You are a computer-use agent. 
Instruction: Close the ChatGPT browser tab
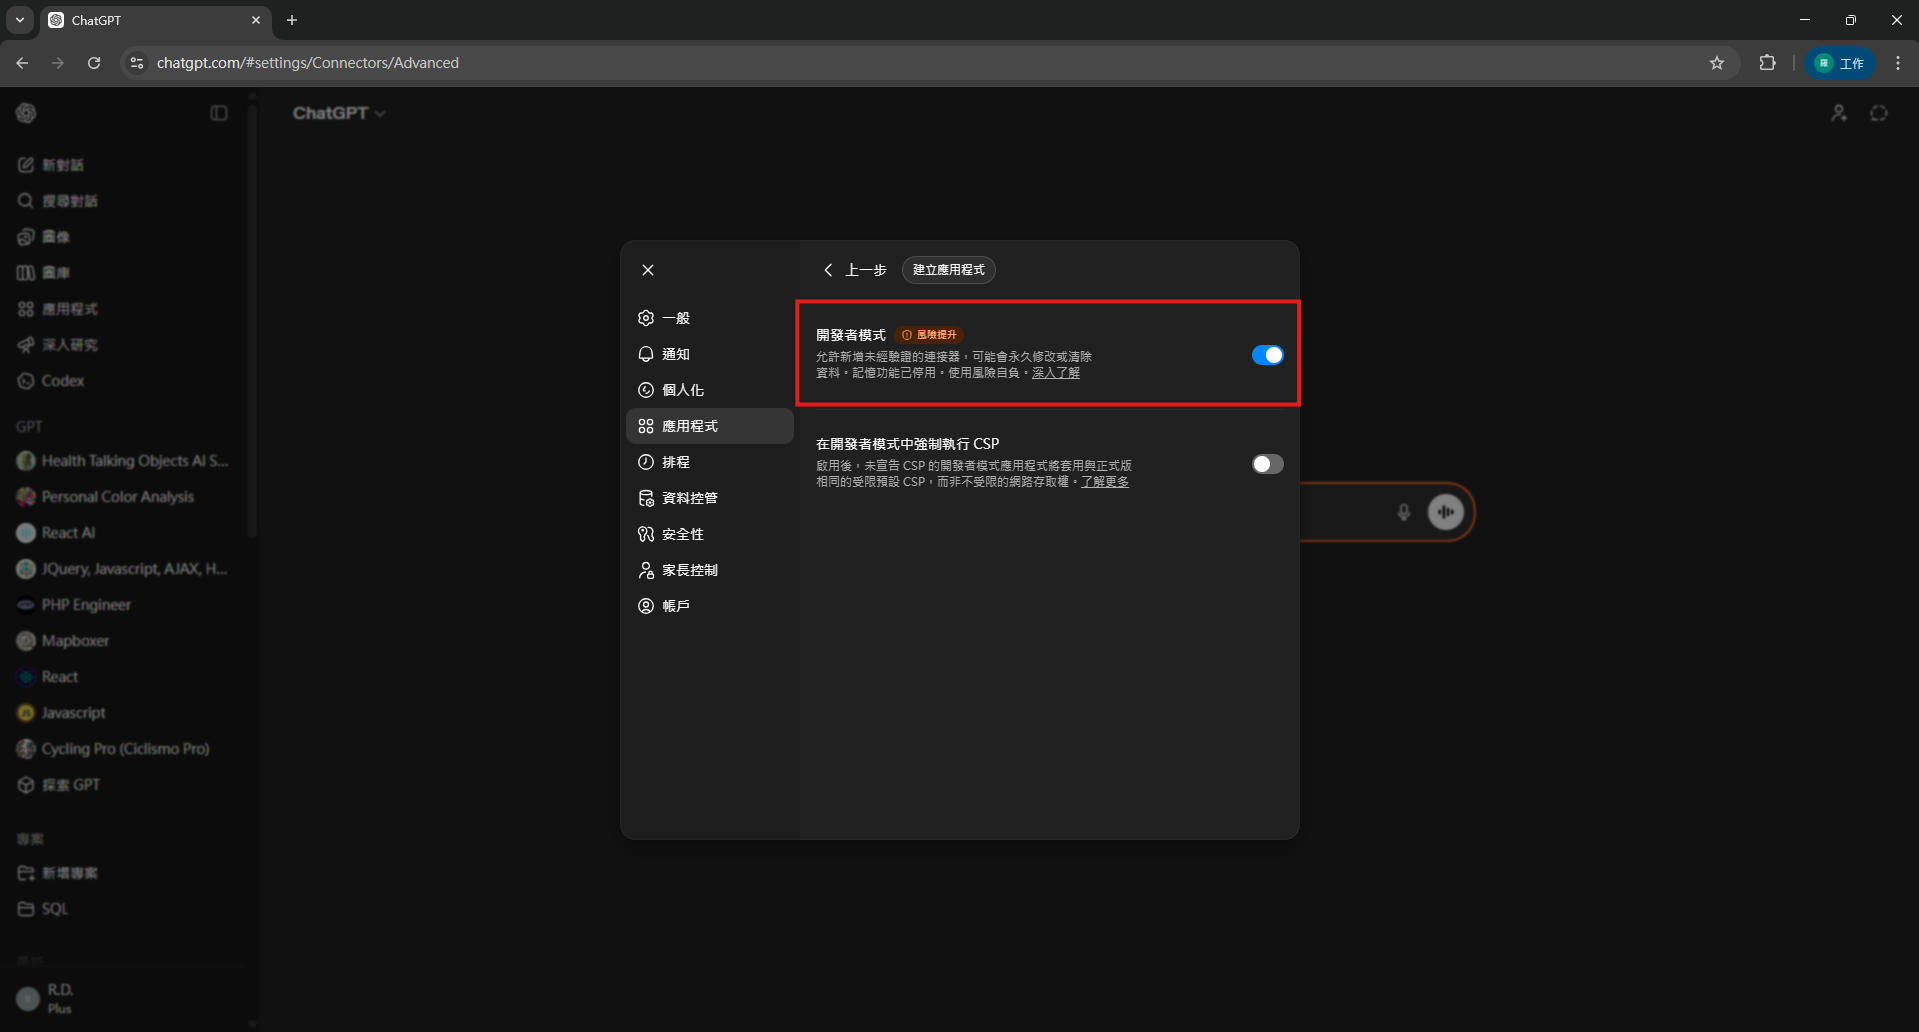coord(256,20)
